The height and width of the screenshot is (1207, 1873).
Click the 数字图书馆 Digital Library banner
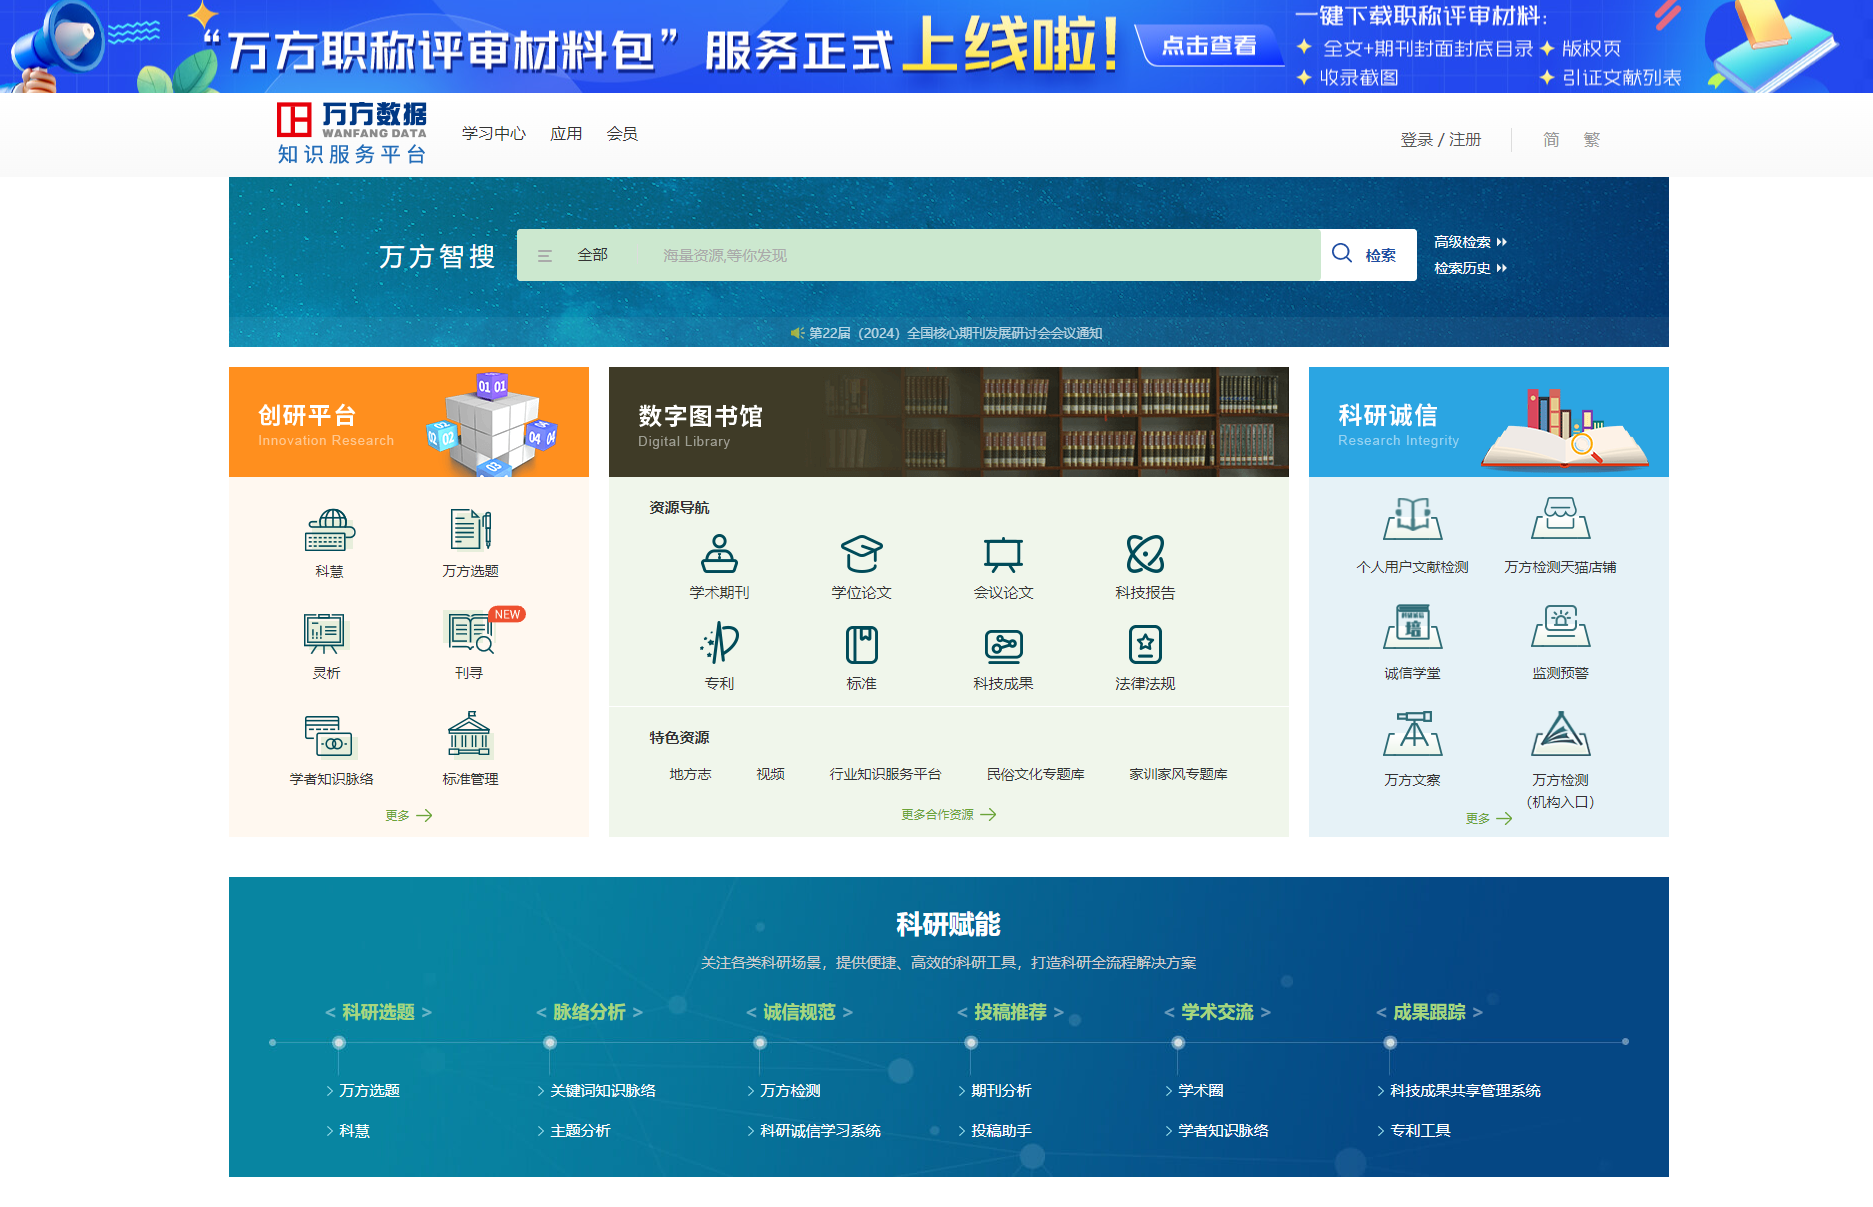click(948, 422)
